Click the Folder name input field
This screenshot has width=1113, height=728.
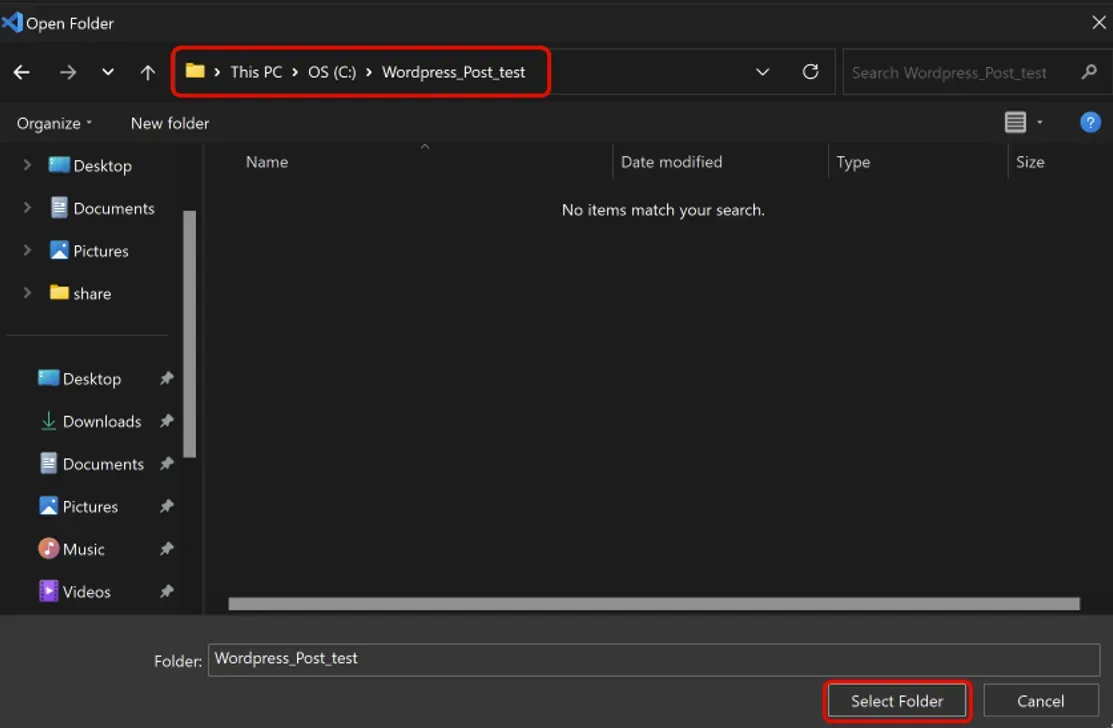click(654, 659)
